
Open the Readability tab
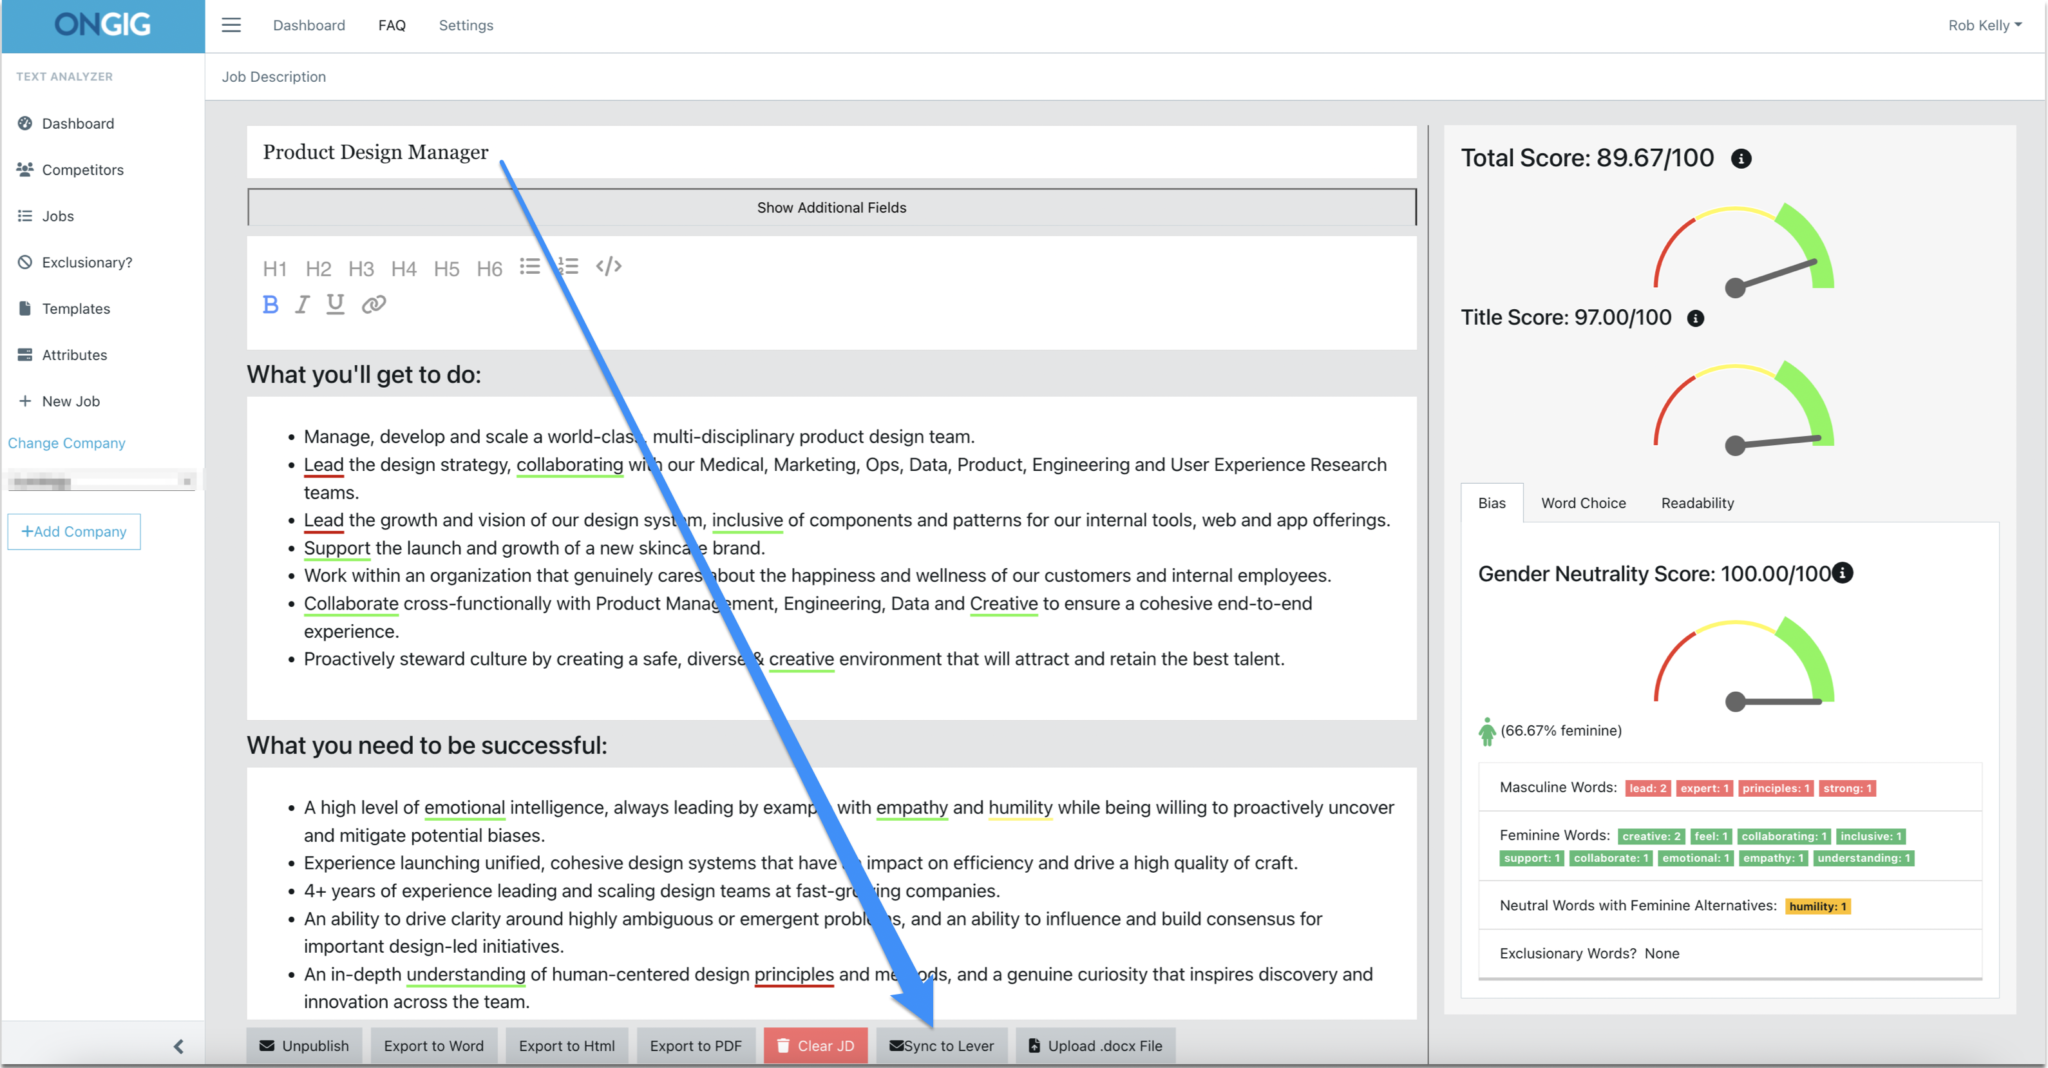[x=1696, y=503]
